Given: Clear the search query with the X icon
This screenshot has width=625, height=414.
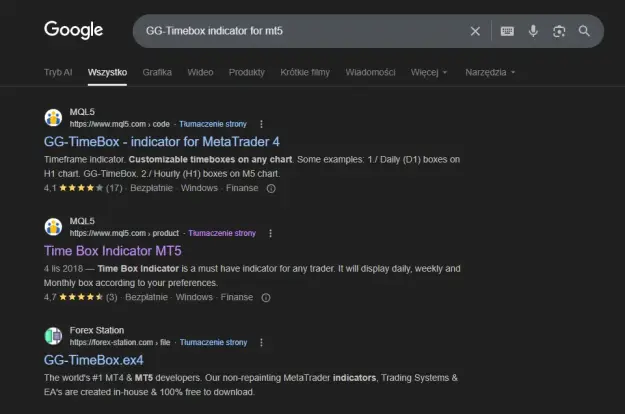Looking at the screenshot, I should 475,31.
